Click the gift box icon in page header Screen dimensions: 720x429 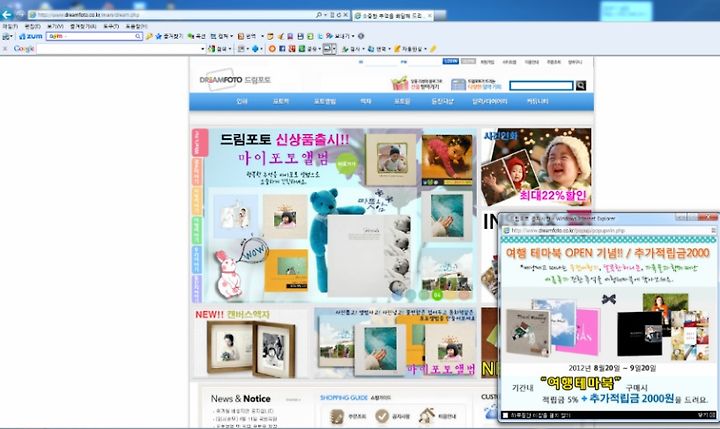coord(399,84)
